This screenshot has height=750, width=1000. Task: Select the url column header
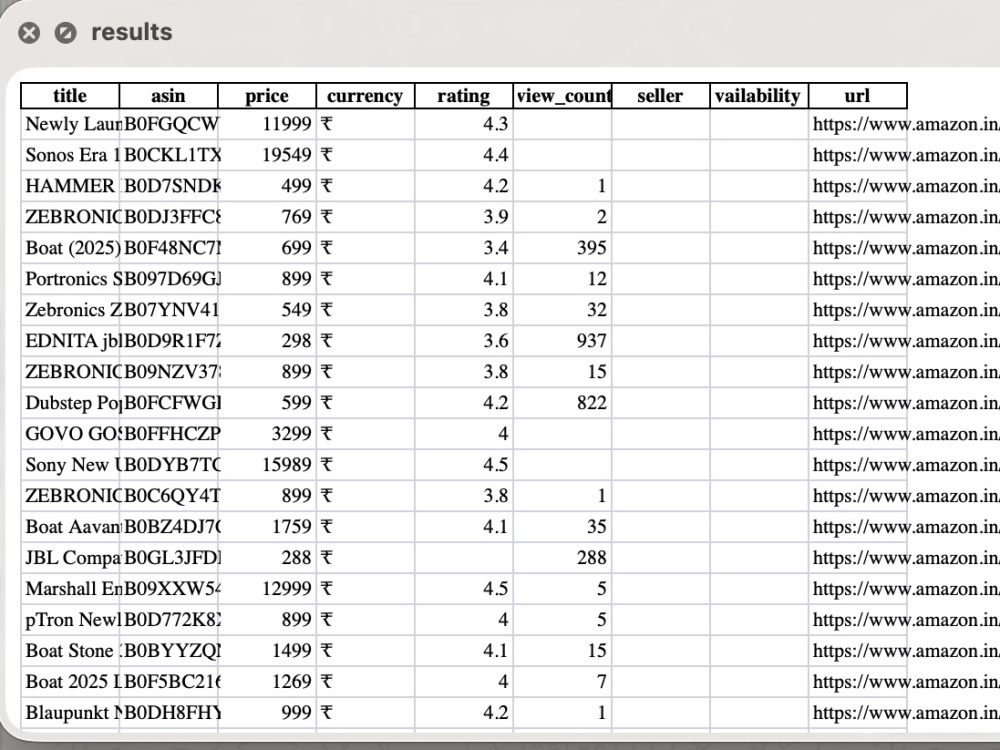[857, 96]
